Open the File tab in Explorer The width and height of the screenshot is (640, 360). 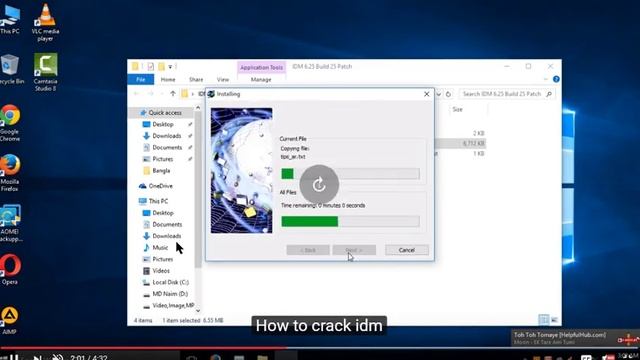coord(141,79)
